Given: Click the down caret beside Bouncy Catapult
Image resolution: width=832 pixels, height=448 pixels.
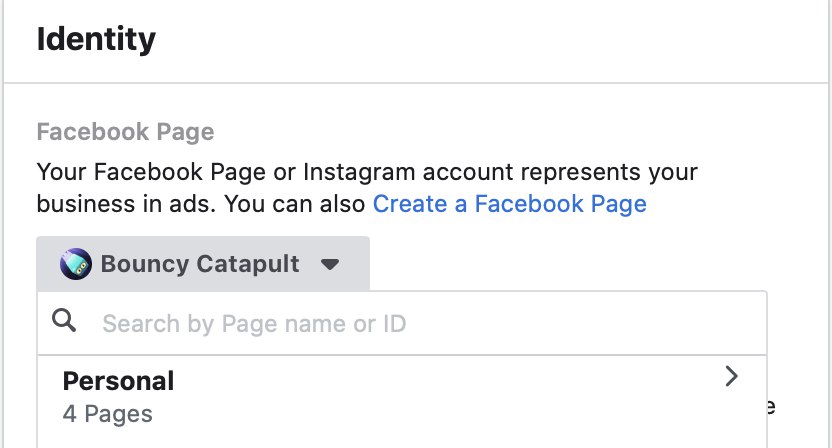Looking at the screenshot, I should click(330, 264).
